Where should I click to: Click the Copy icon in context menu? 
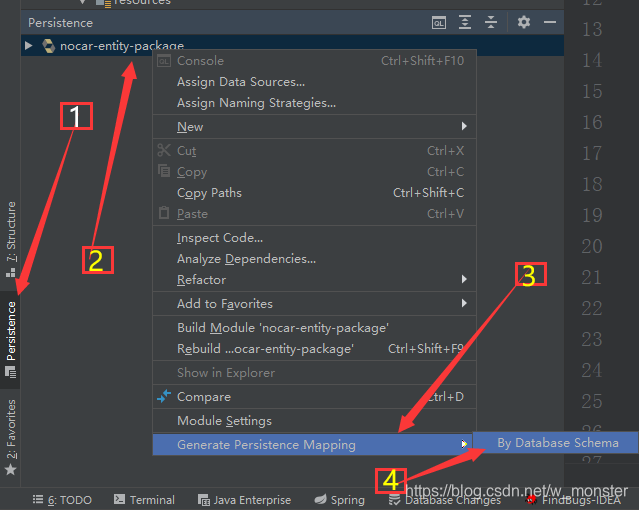click(x=164, y=170)
